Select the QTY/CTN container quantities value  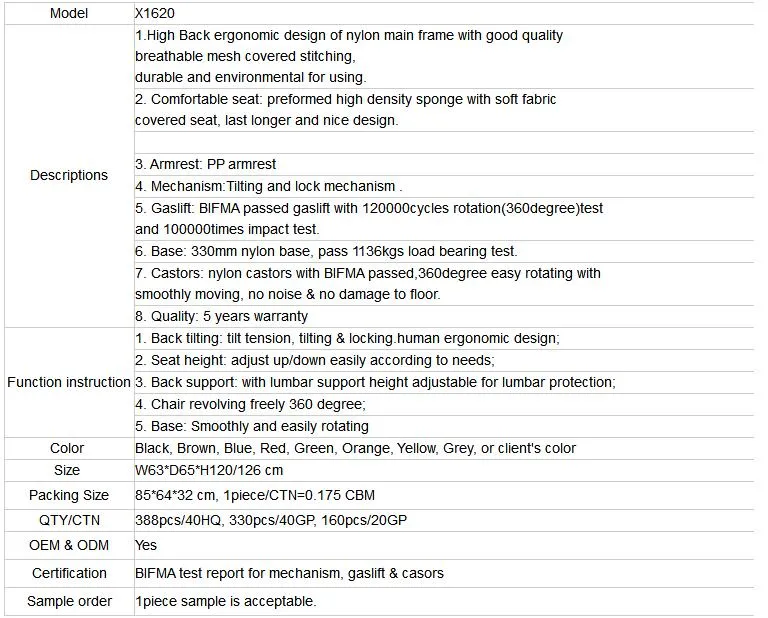pyautogui.click(x=271, y=520)
